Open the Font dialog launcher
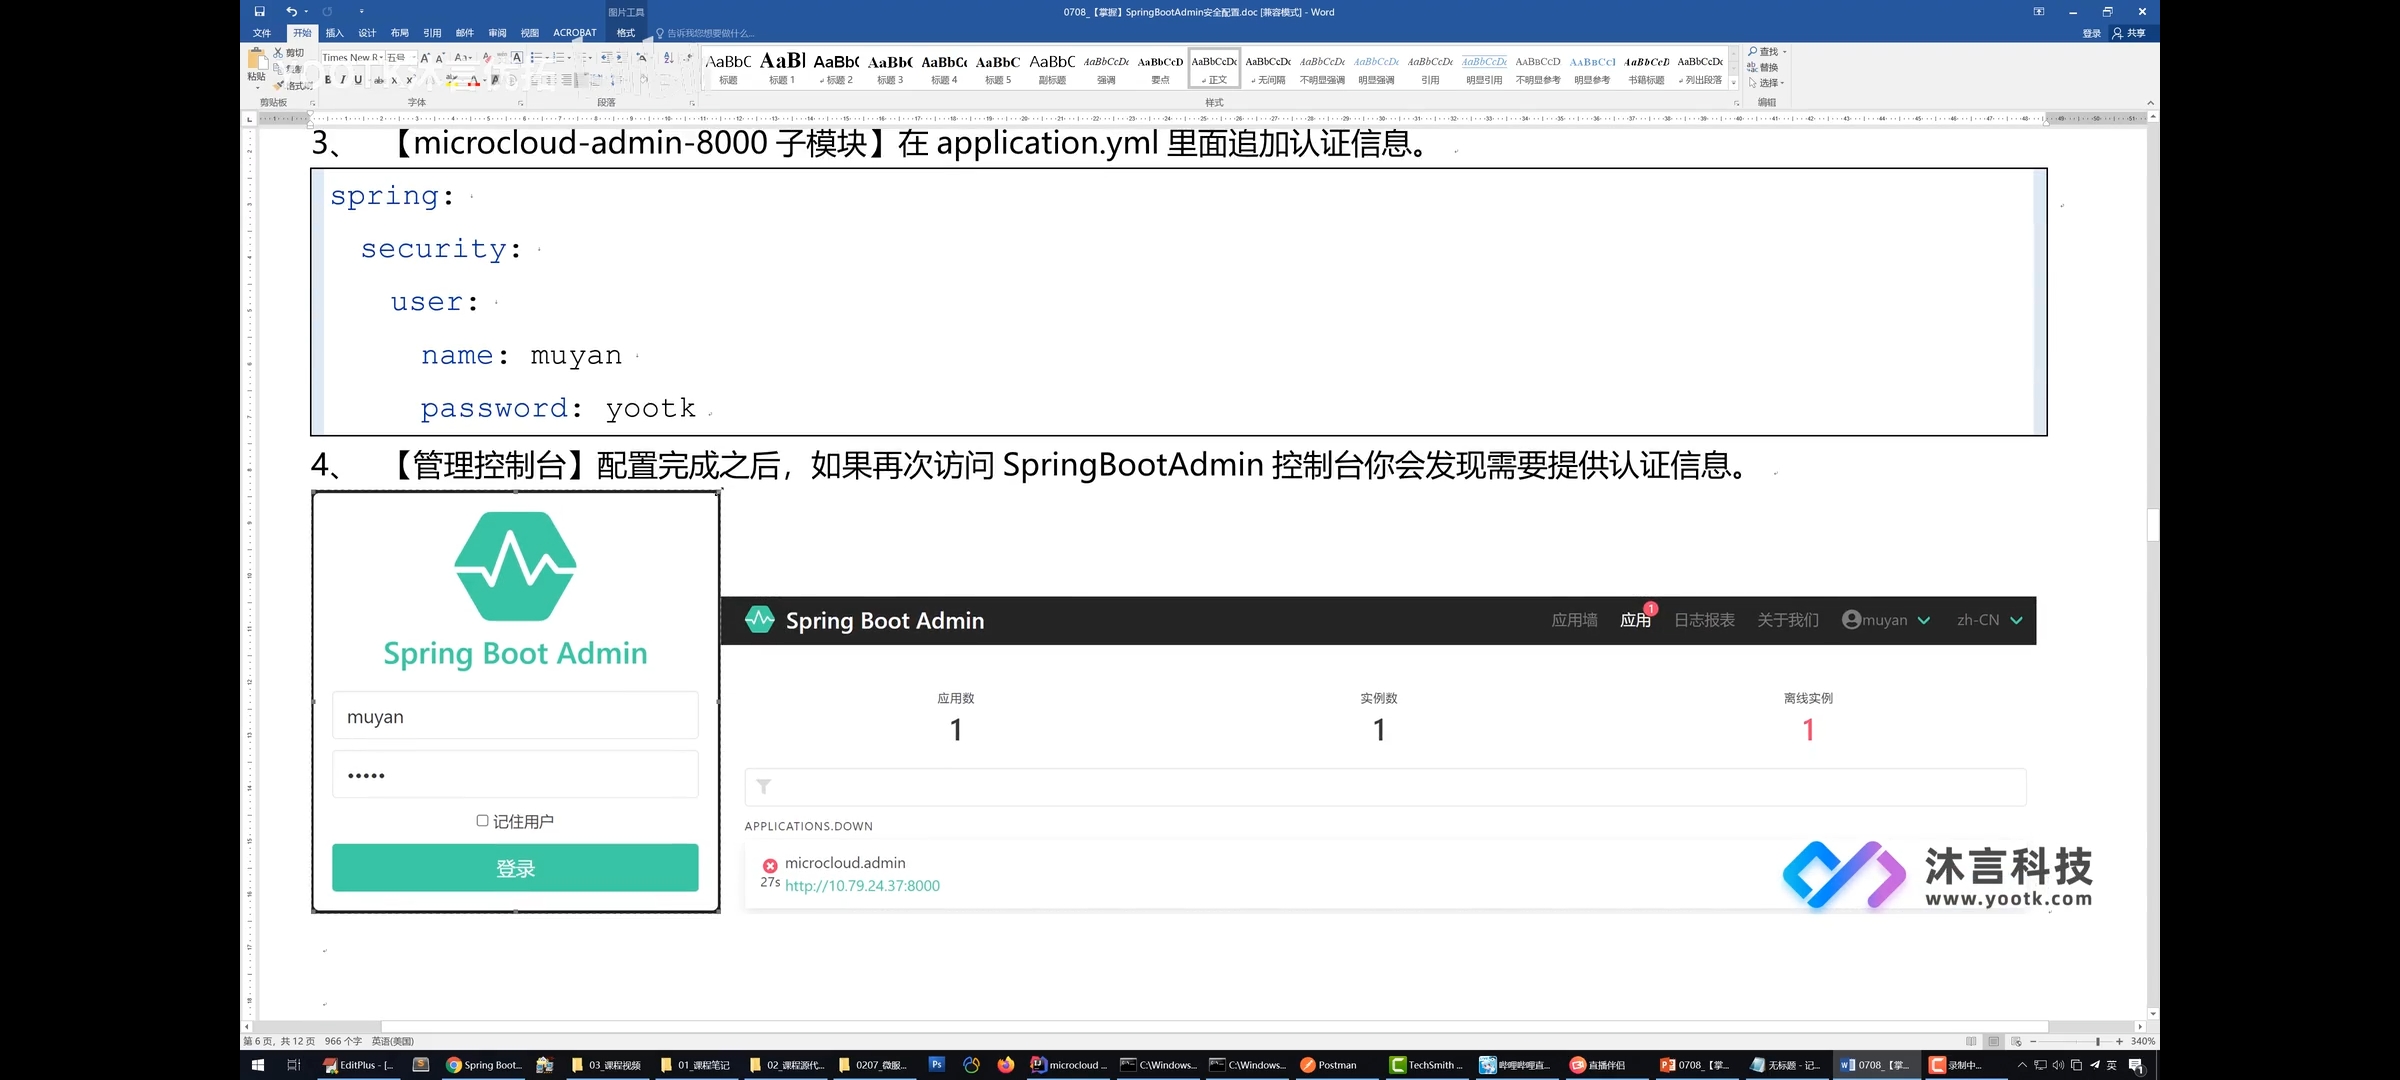 [520, 103]
